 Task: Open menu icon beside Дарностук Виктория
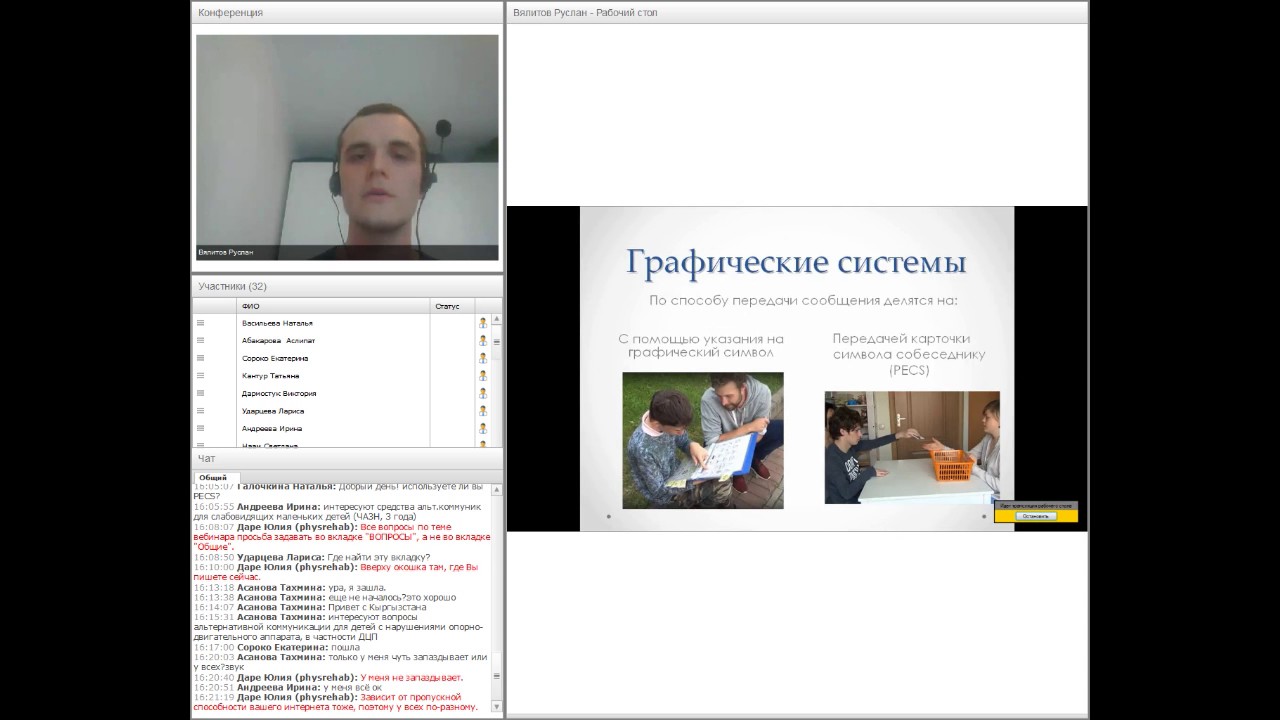pyautogui.click(x=200, y=393)
